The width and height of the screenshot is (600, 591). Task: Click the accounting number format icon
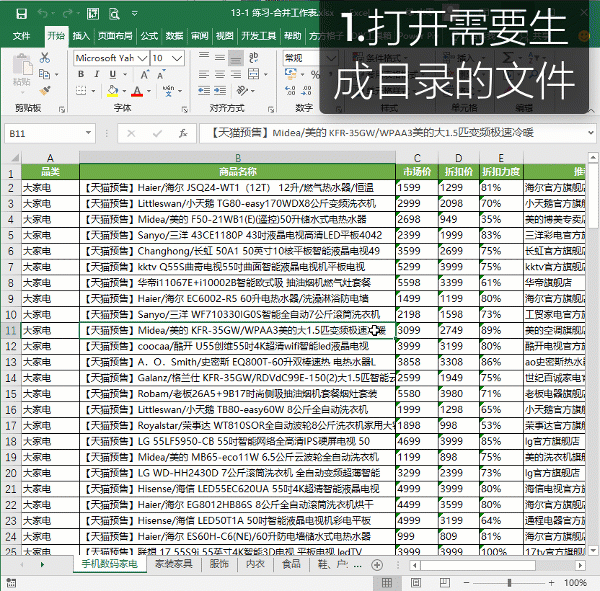(x=291, y=74)
